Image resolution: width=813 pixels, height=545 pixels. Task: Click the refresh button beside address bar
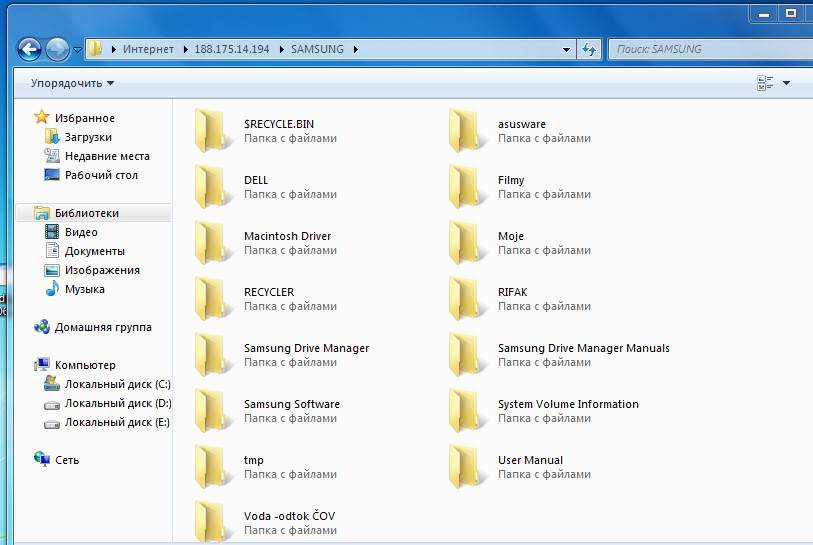589,49
